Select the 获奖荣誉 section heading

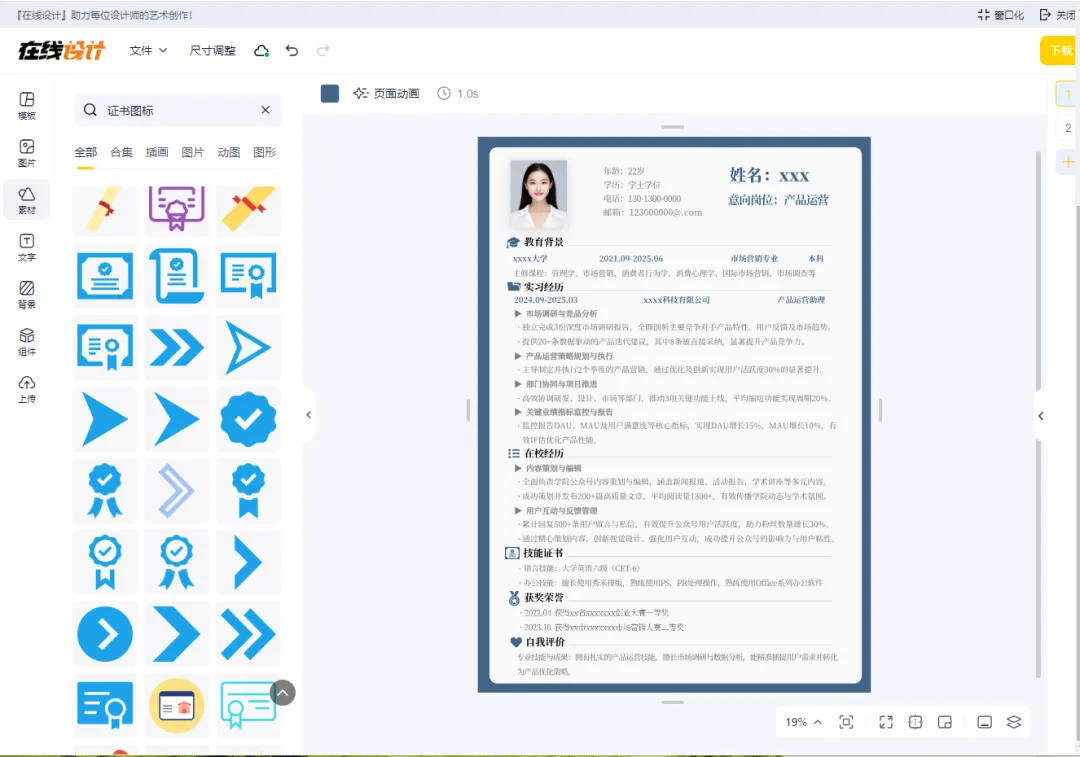click(544, 597)
